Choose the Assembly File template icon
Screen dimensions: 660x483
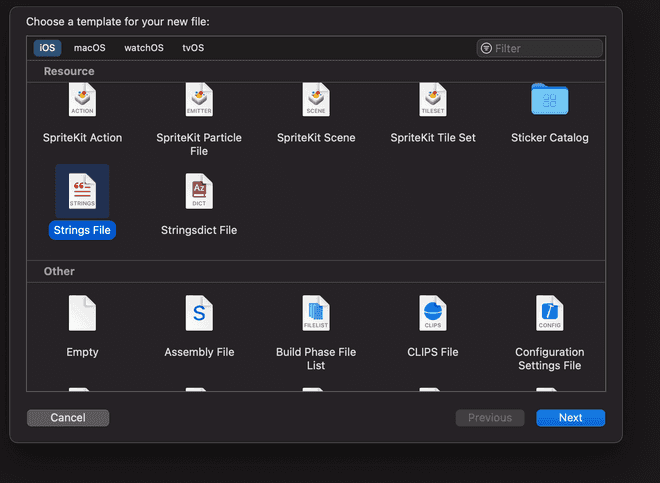[199, 314]
